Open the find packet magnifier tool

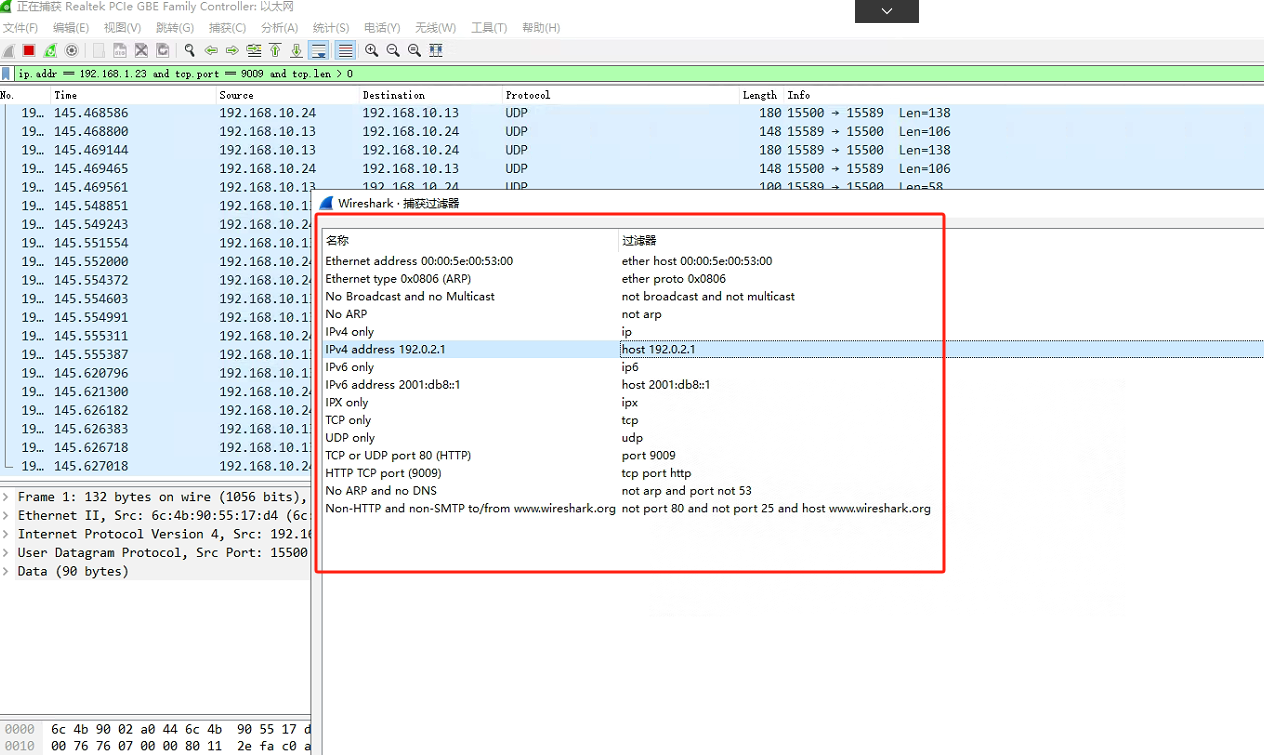coord(189,50)
